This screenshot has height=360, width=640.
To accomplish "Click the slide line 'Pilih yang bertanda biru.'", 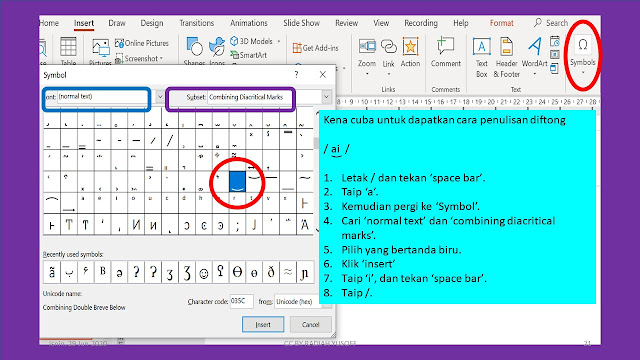I will (x=401, y=250).
